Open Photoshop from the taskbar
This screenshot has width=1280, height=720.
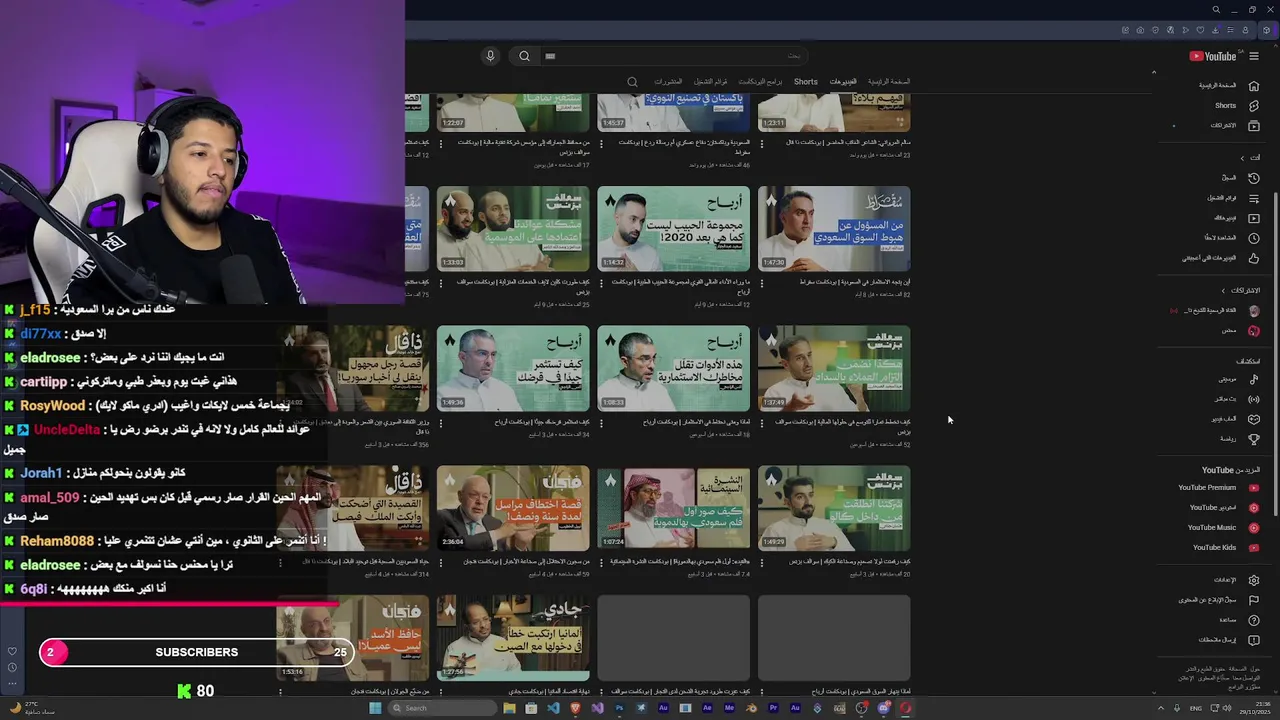619,708
